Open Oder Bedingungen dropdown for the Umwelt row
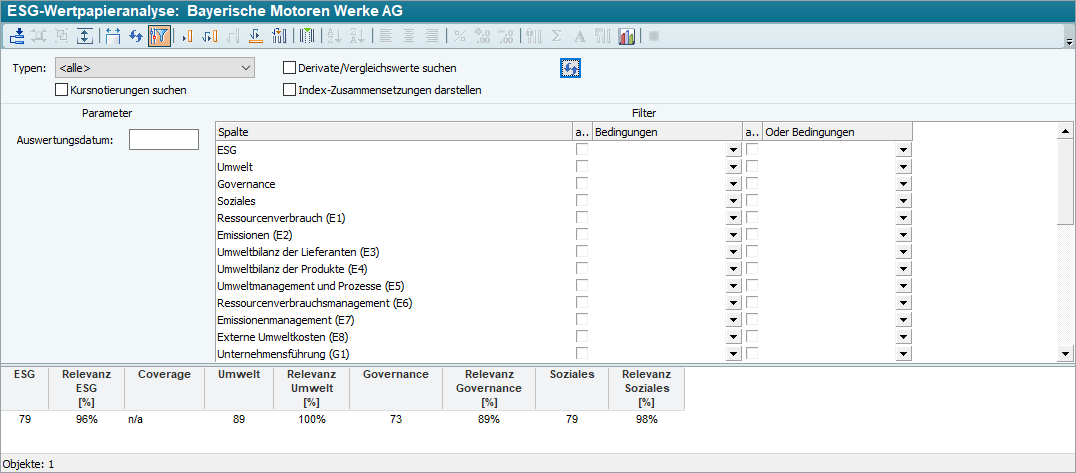The height and width of the screenshot is (473, 1076). [903, 167]
